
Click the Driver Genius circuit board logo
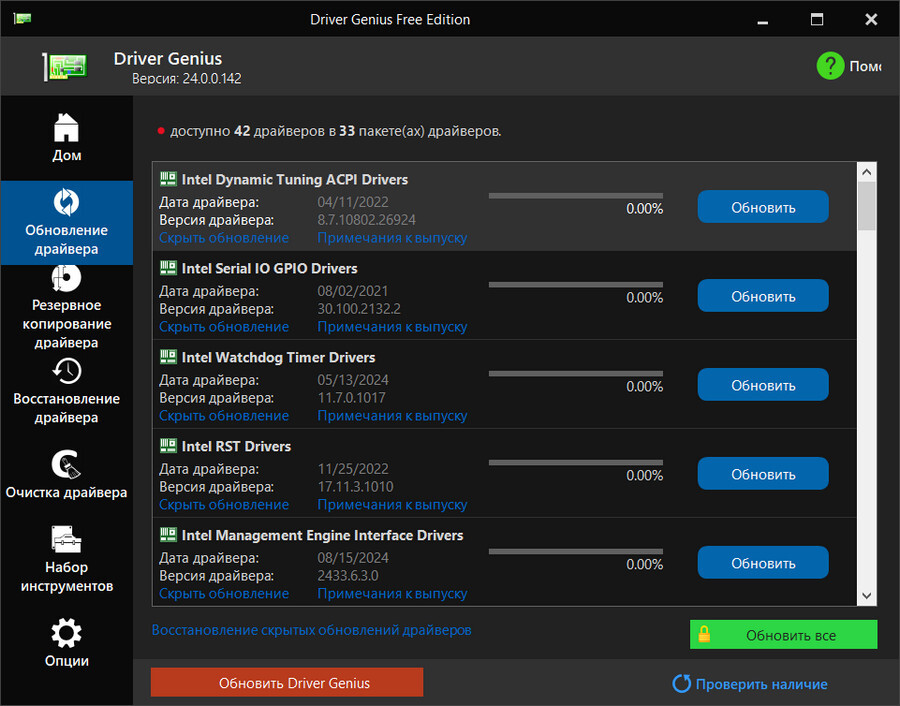(65, 66)
